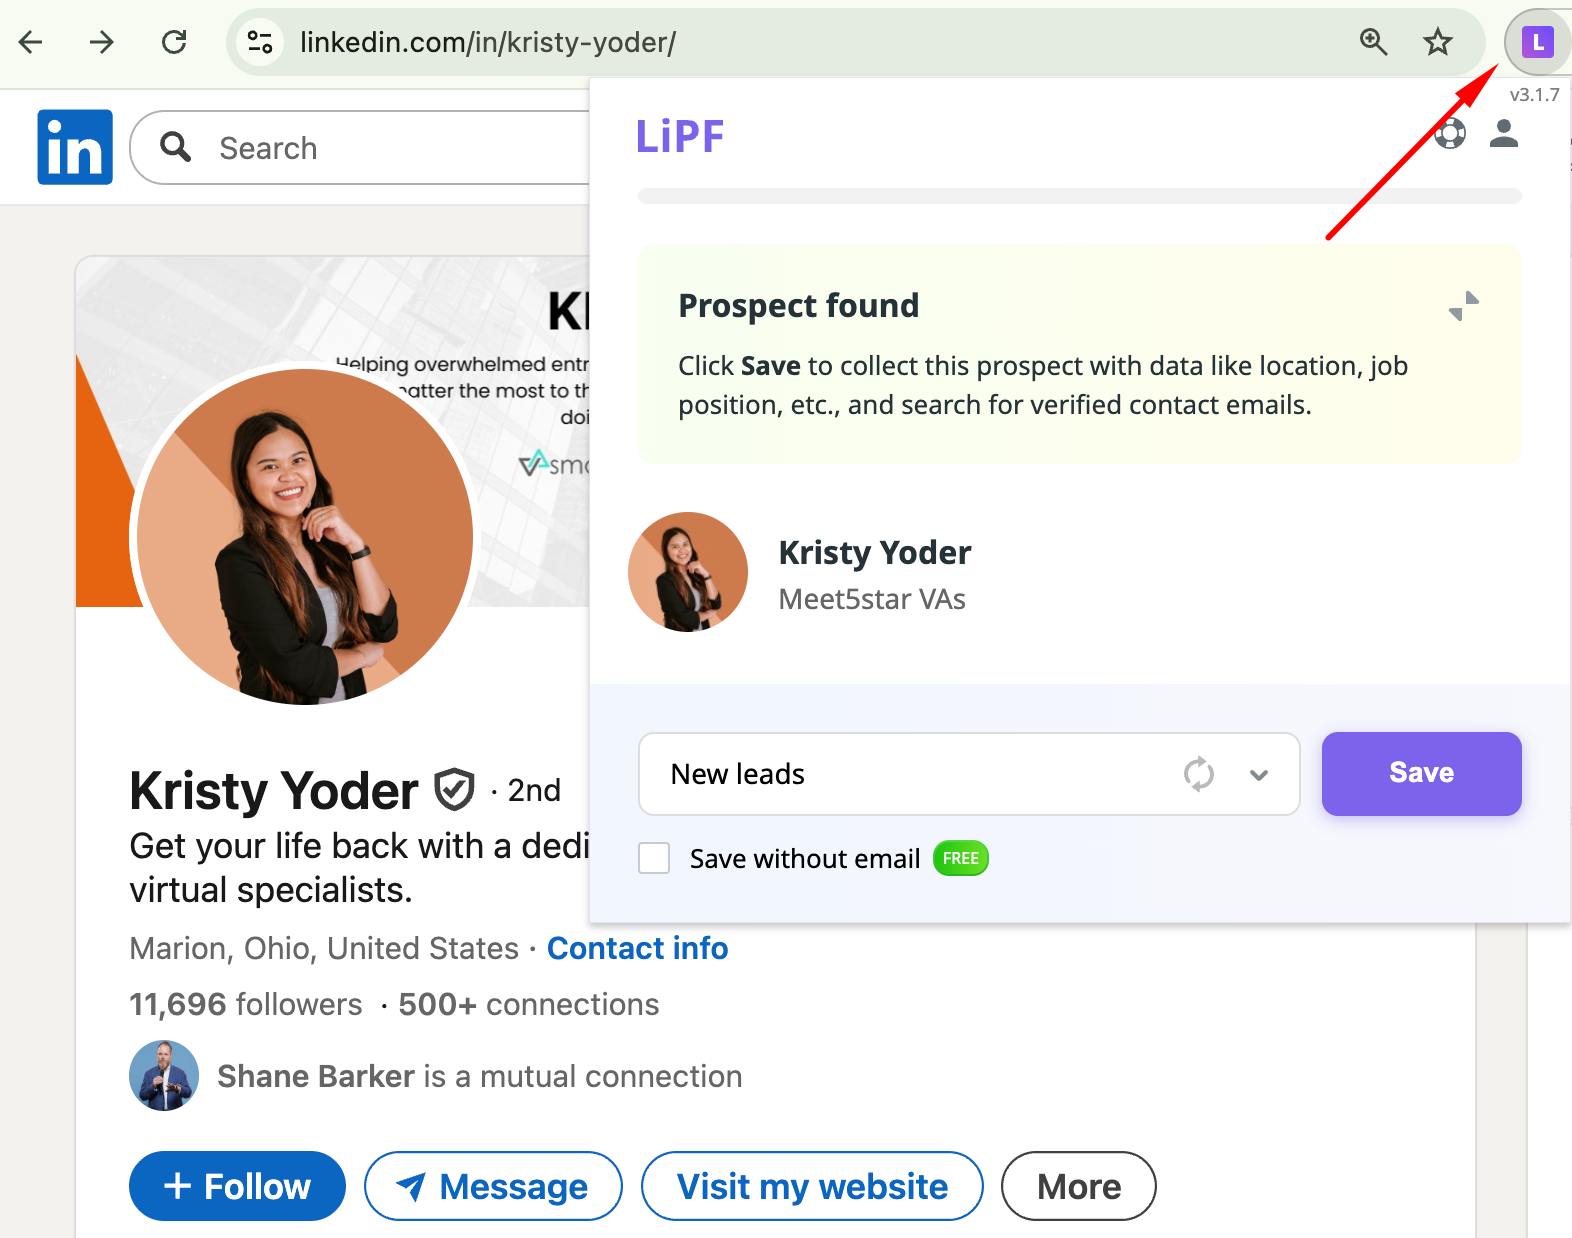
Task: Click the zoom magnifier icon in address bar
Action: click(x=1373, y=42)
